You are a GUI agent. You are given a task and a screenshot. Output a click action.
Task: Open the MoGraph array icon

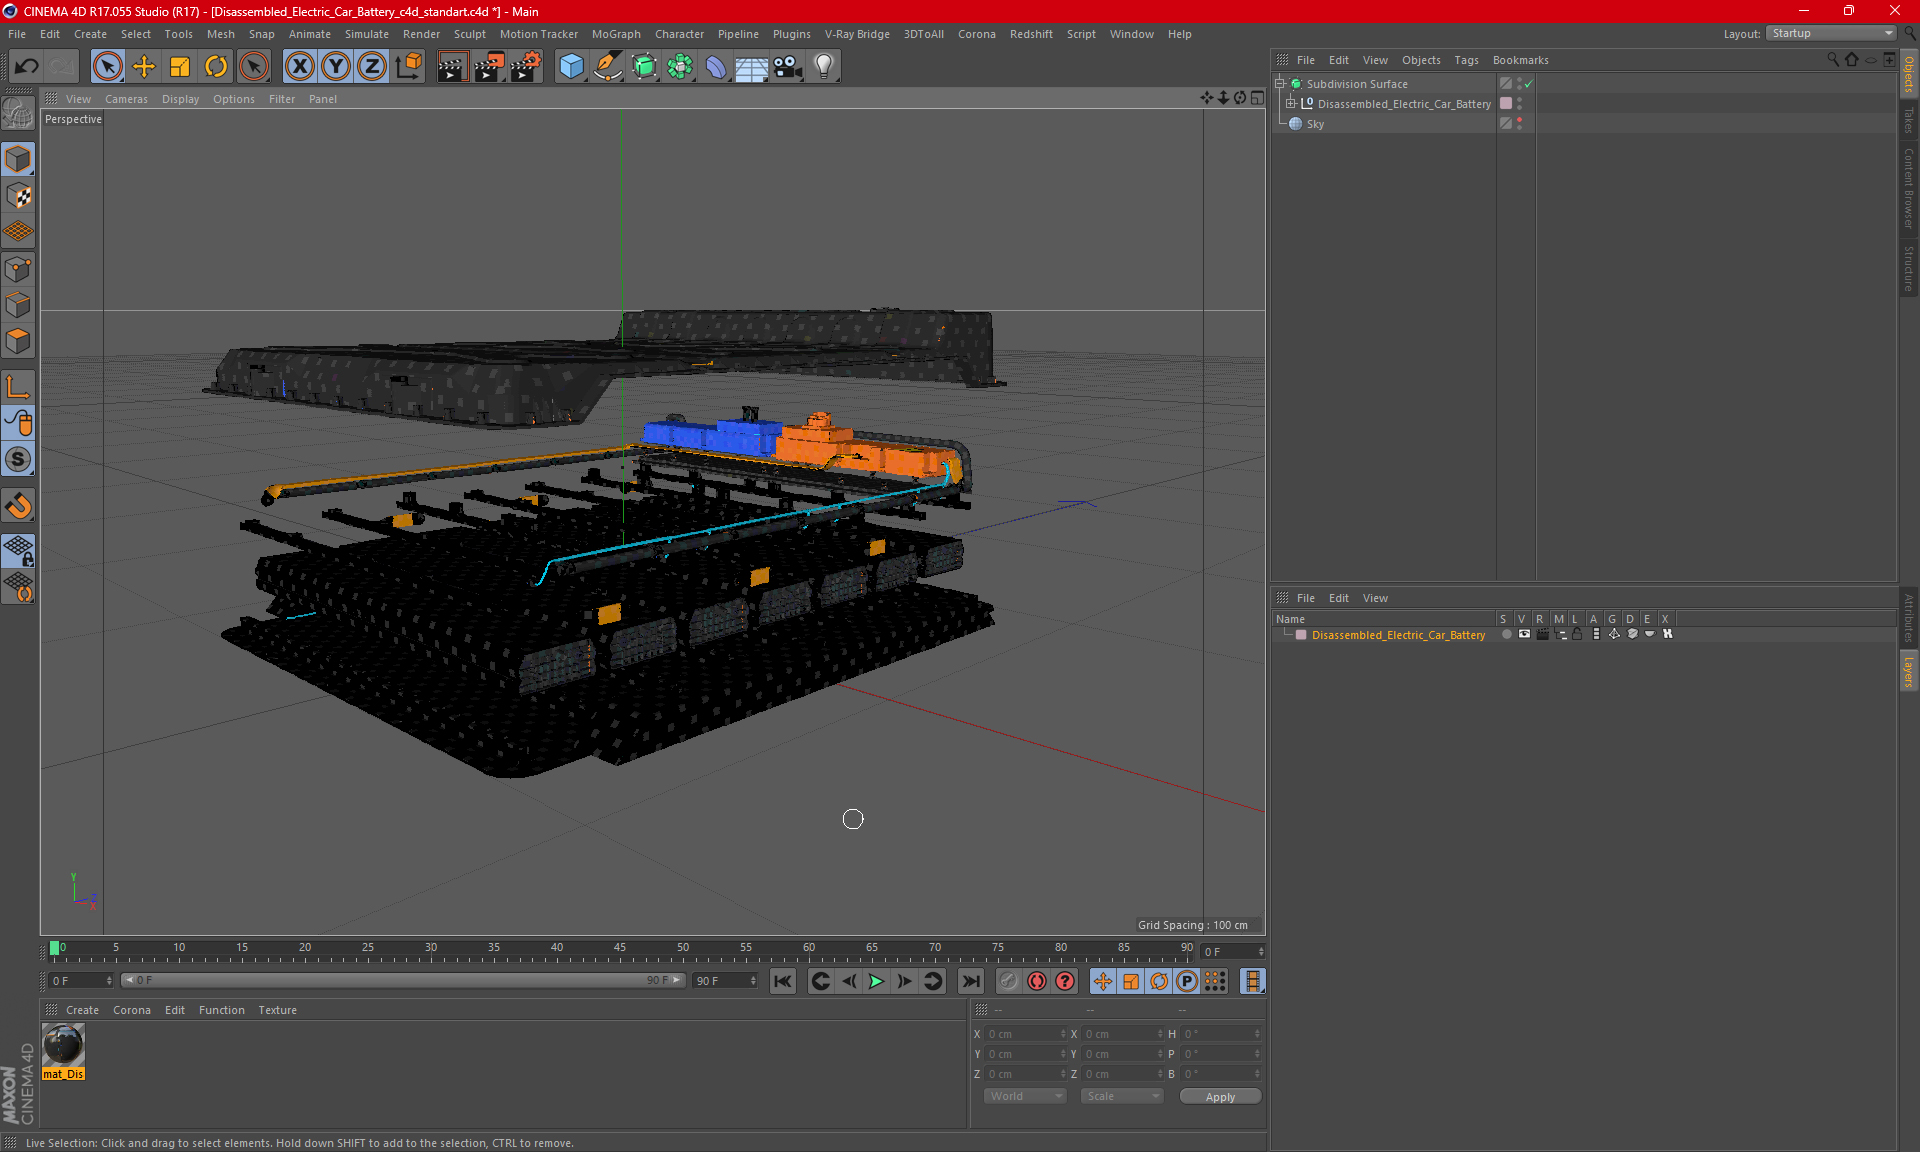coord(680,67)
